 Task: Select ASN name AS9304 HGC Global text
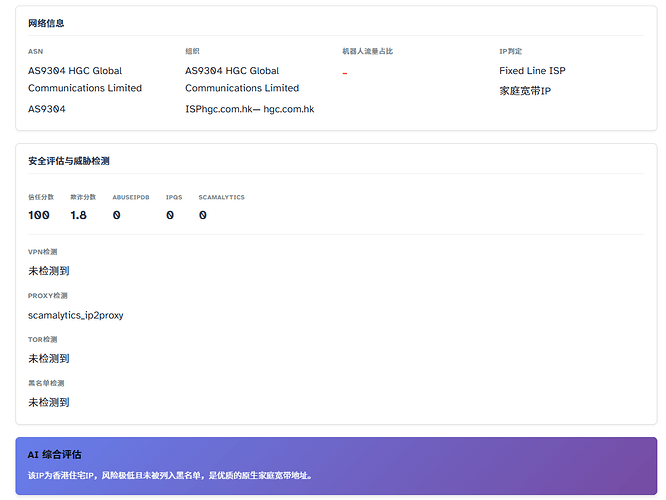pos(75,71)
